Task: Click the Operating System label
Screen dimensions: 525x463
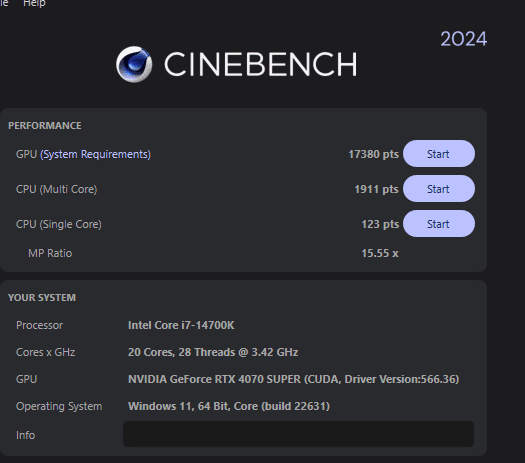Action: pyautogui.click(x=59, y=406)
